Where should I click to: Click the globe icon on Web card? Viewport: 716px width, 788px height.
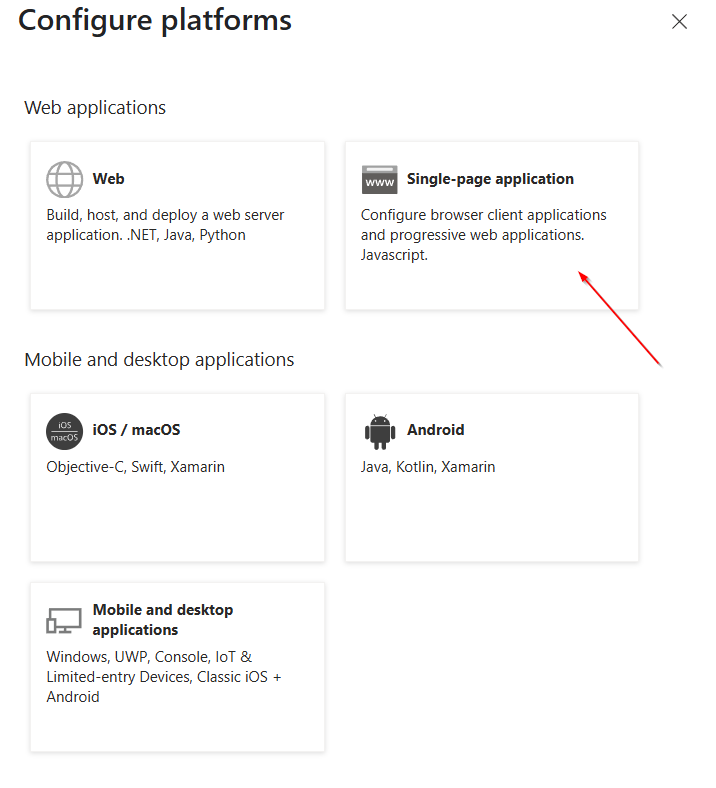point(64,179)
